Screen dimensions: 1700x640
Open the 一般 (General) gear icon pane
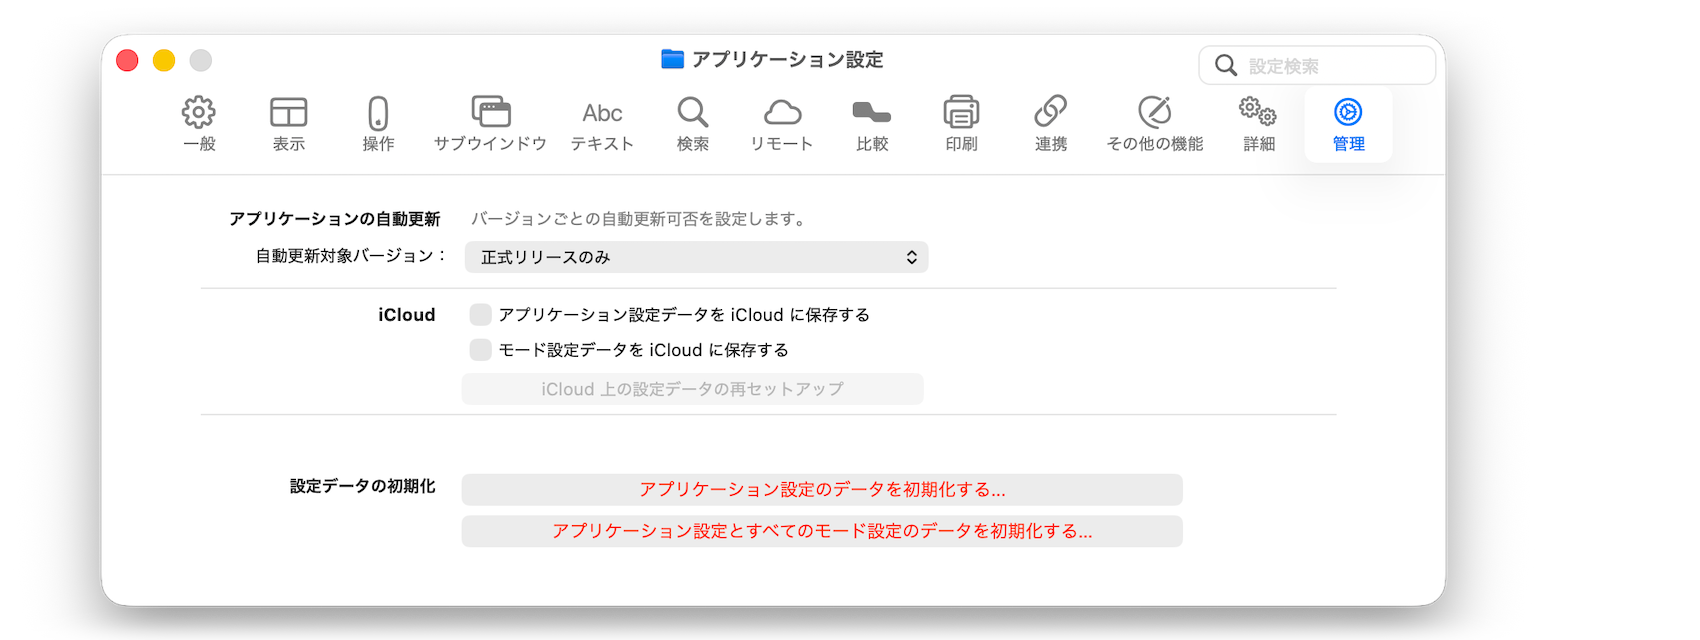coord(199,123)
